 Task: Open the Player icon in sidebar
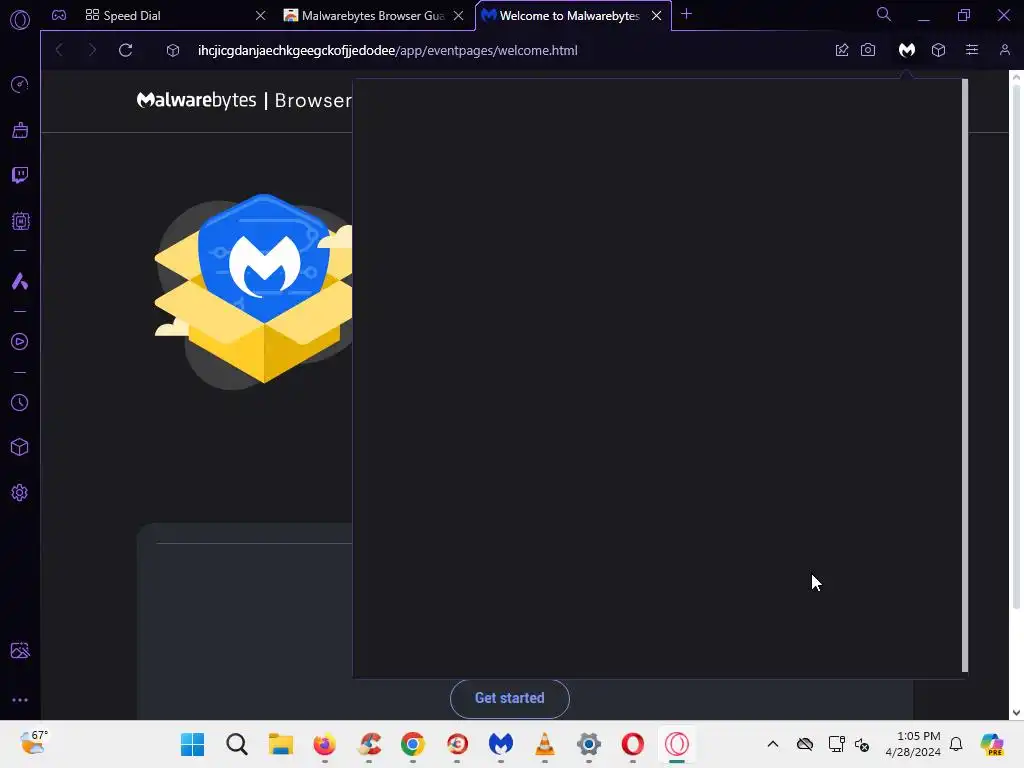(x=20, y=342)
